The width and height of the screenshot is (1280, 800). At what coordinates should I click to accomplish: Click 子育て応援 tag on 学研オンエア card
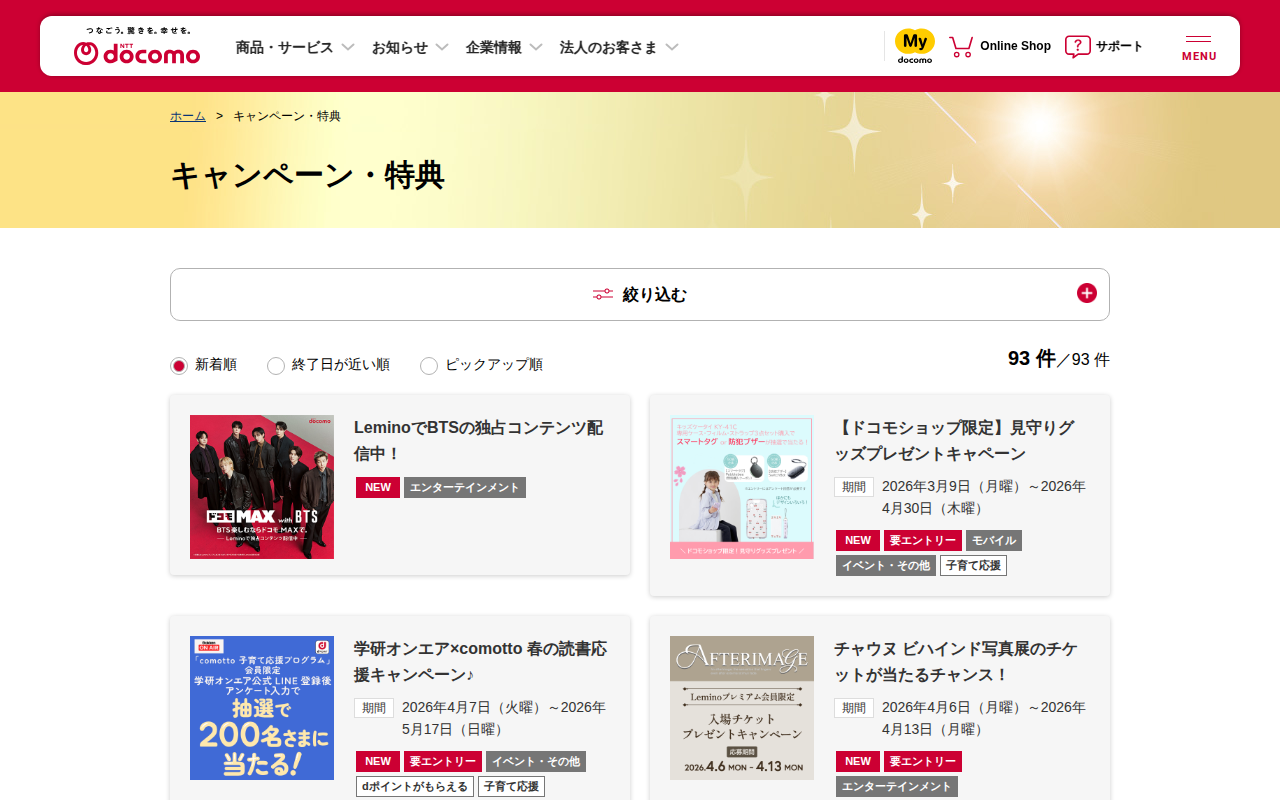point(511,787)
